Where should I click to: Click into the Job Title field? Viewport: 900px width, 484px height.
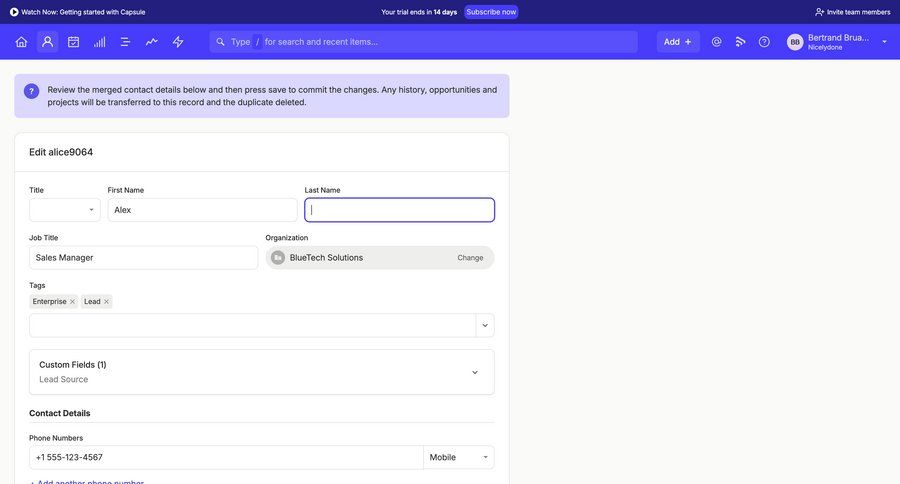[x=143, y=258]
